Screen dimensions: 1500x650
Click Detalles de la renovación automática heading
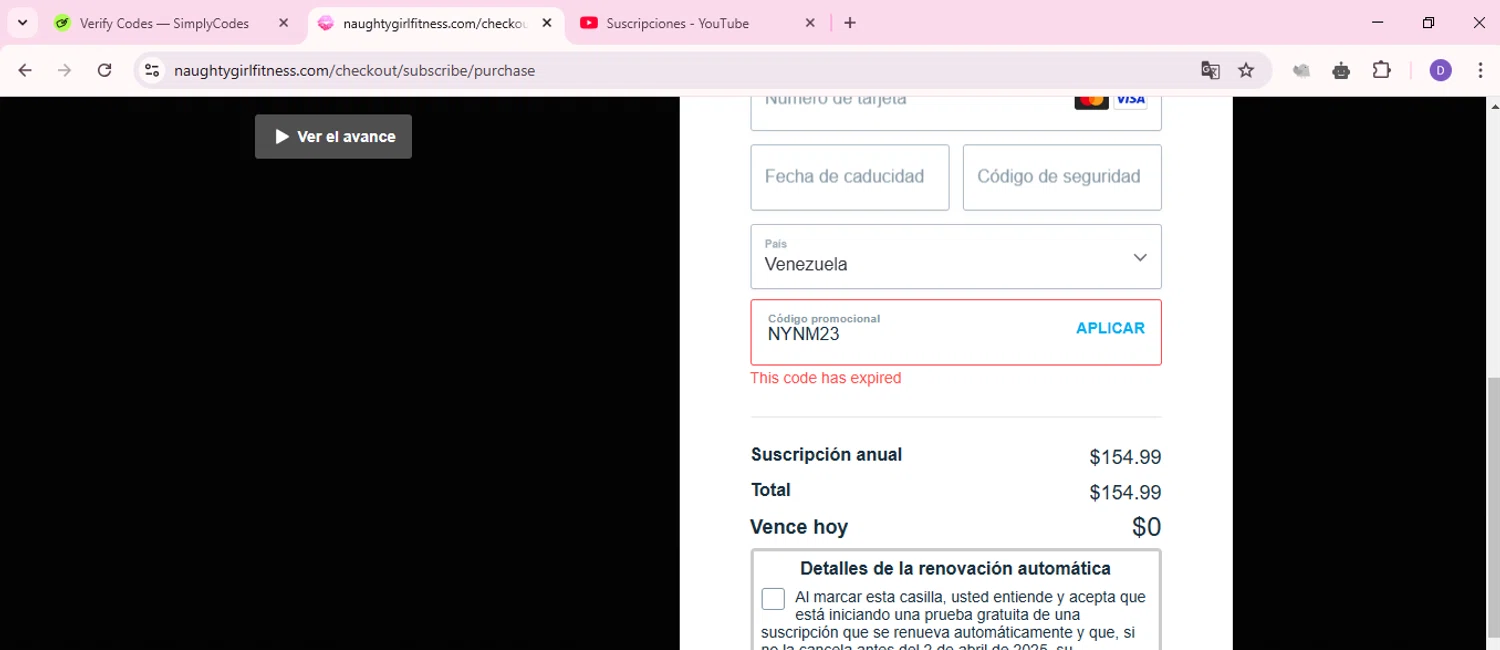(955, 568)
